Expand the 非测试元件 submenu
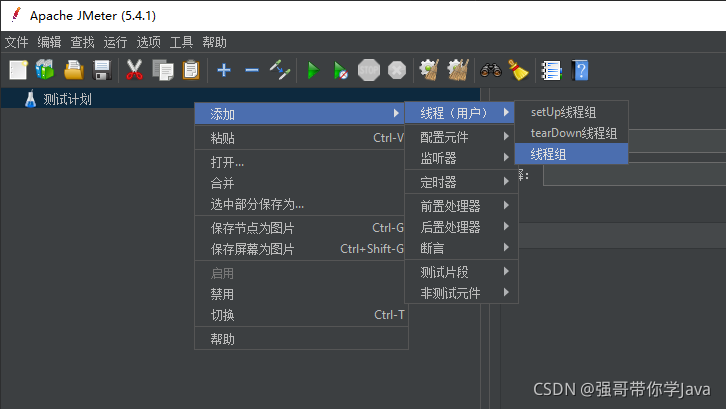This screenshot has width=726, height=409. point(462,293)
